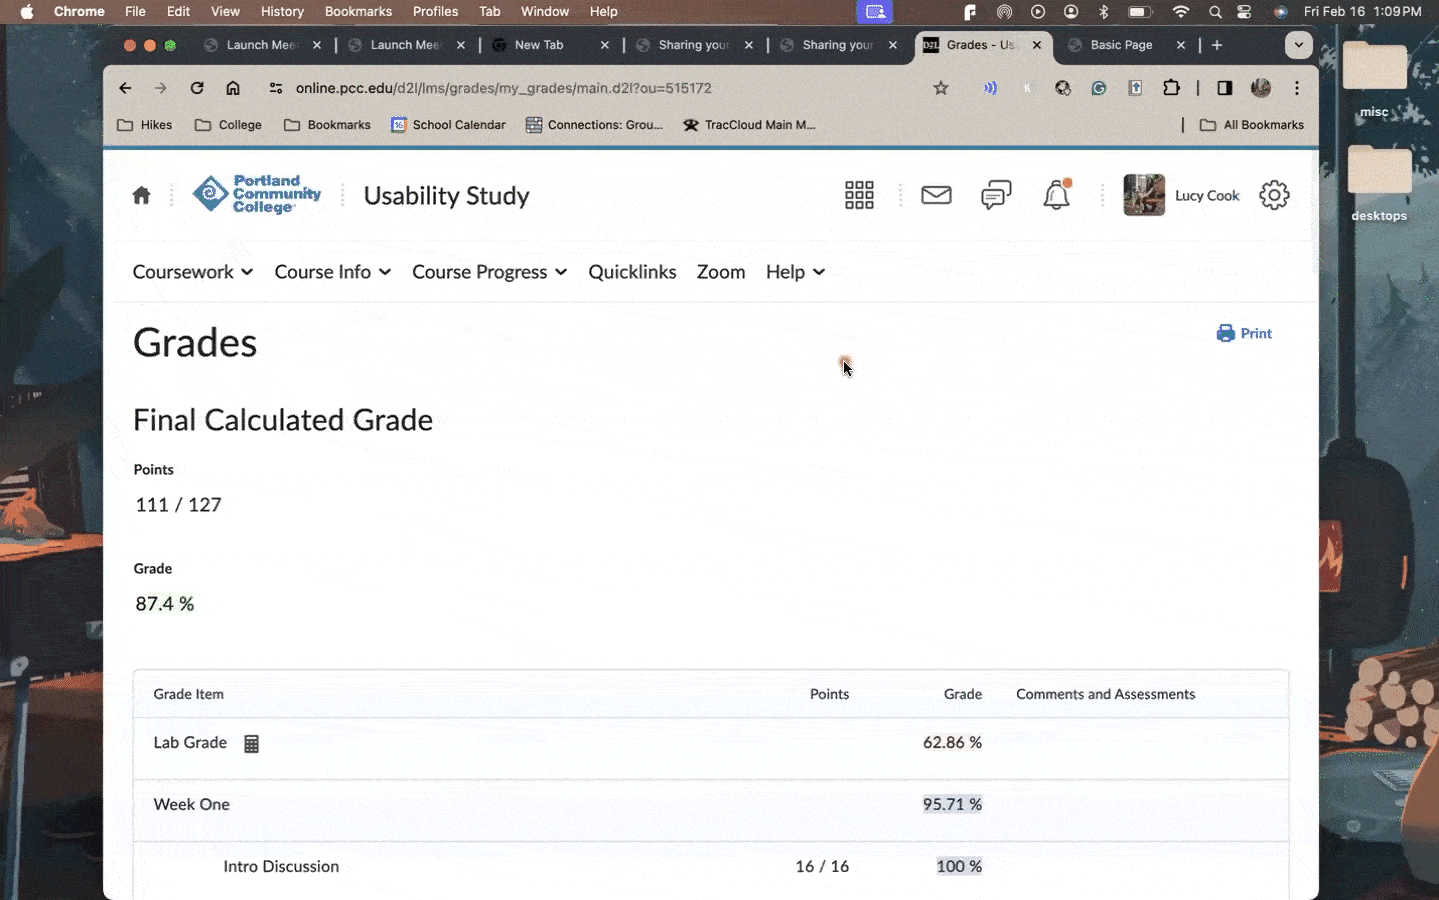1439x900 pixels.
Task: Switch to the Basic Page tab
Action: click(1120, 45)
